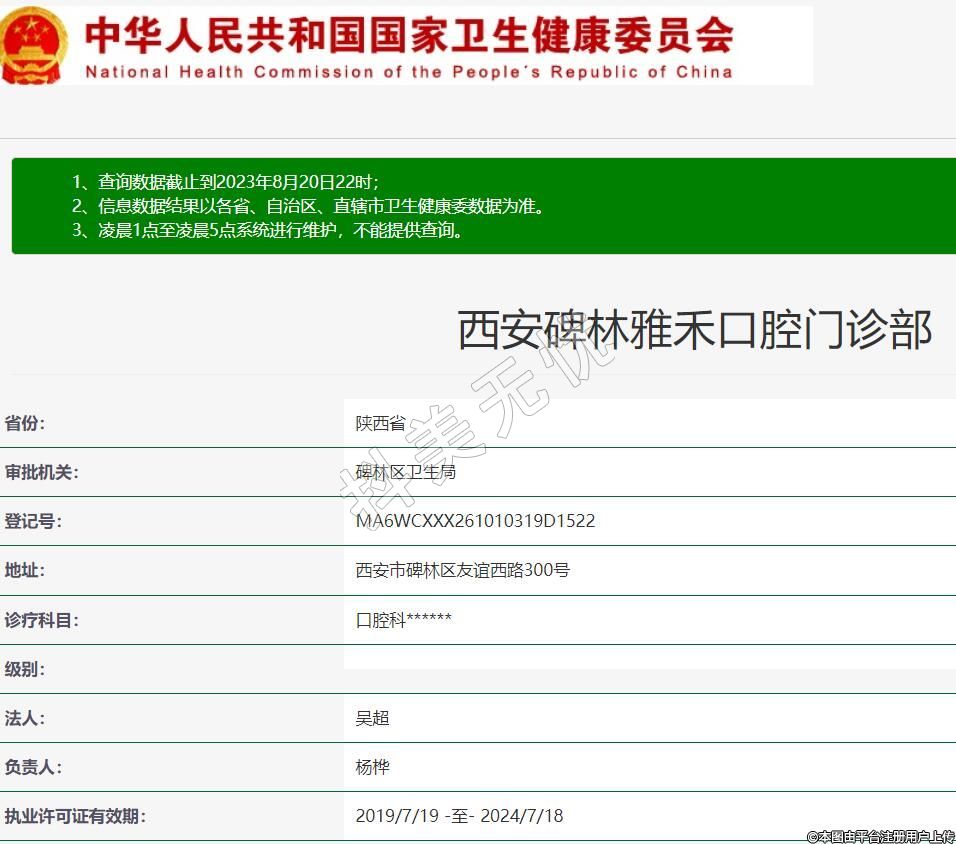Select the 省份 row label
This screenshot has height=844, width=956.
point(25,423)
